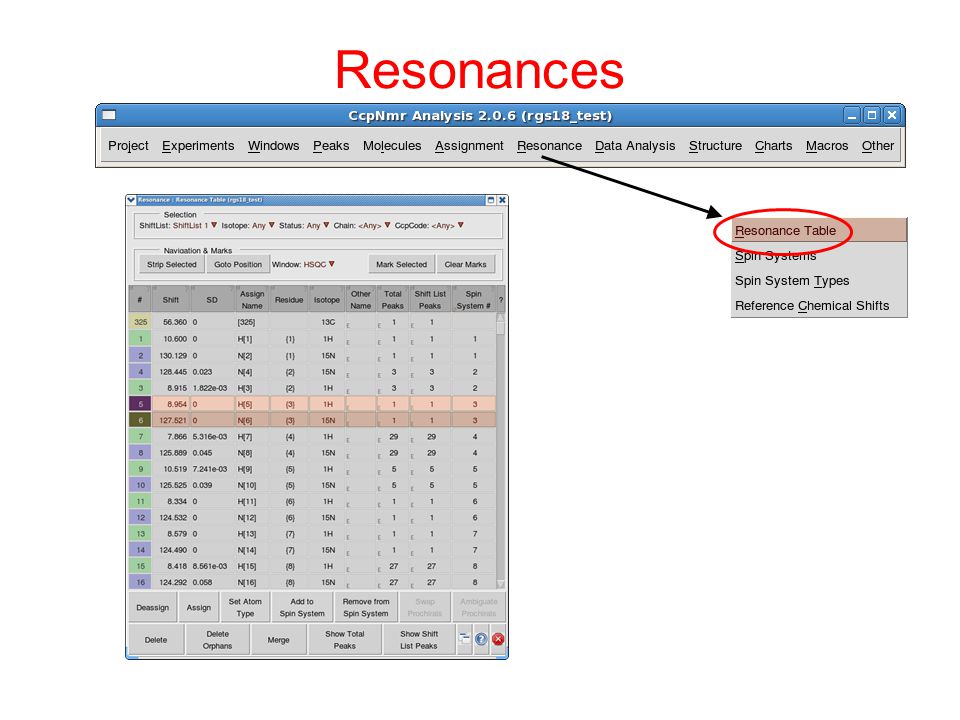Click the Set Atom Type button
Viewport: 960px width, 720px height.
point(245,607)
